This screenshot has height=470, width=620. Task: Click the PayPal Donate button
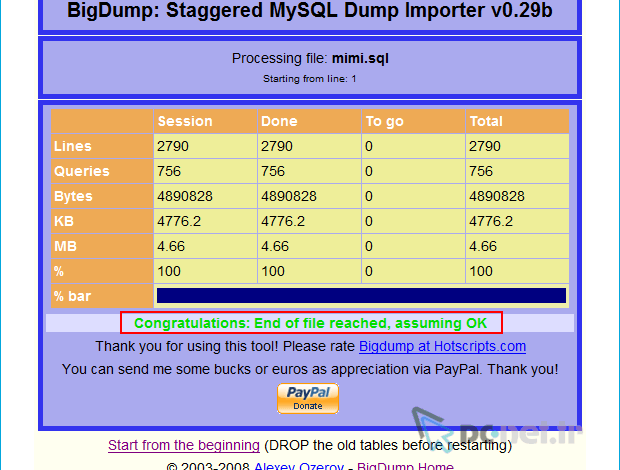coord(308,398)
